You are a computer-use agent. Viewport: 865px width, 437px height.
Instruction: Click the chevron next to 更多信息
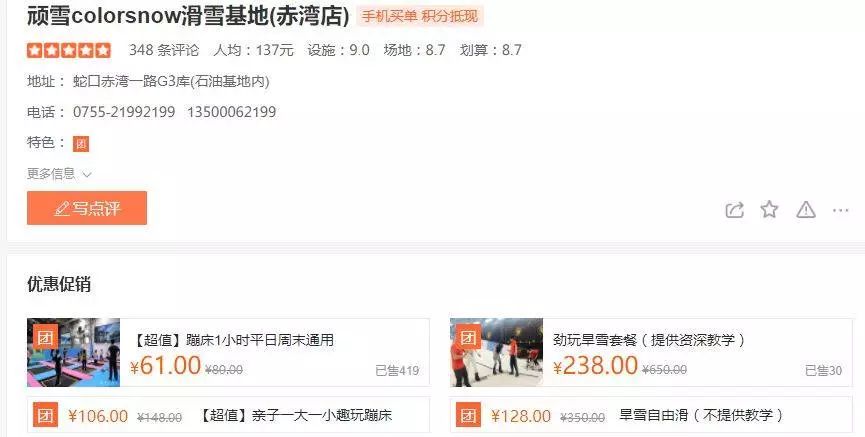coord(87,175)
